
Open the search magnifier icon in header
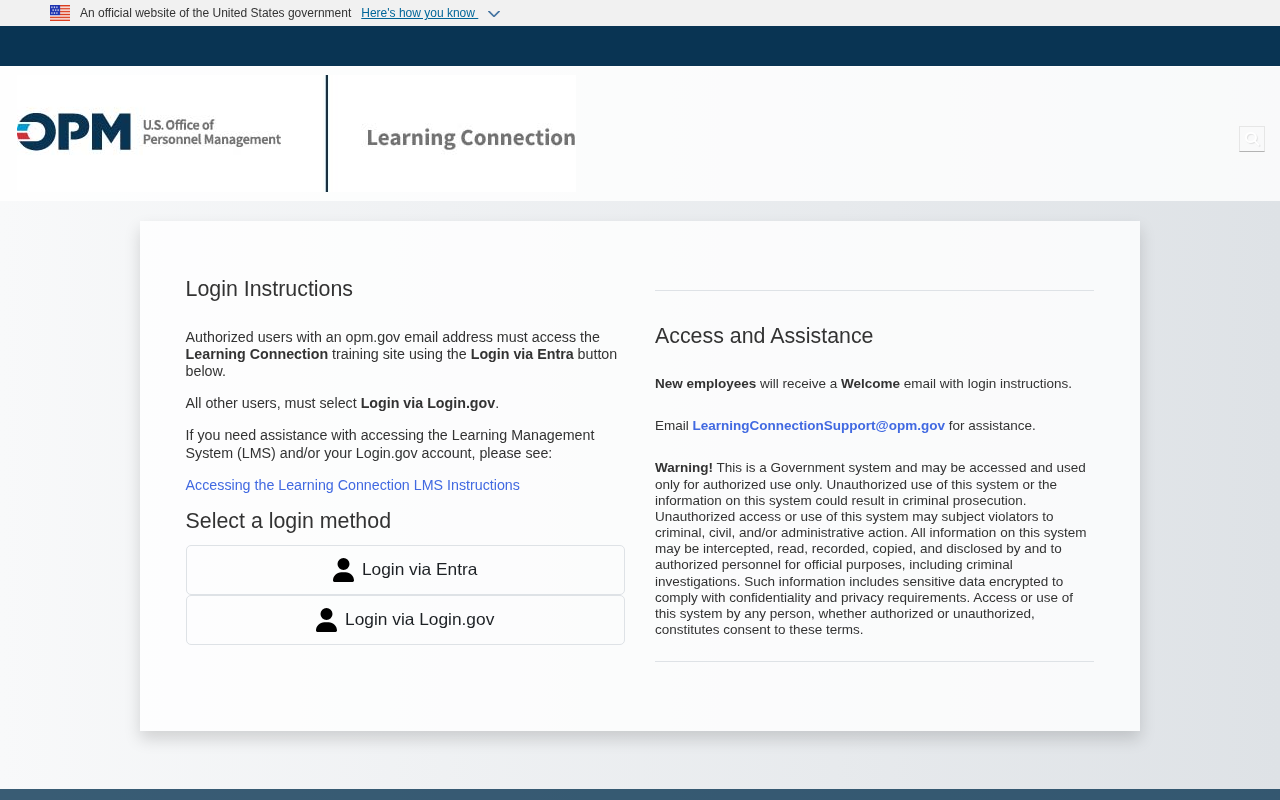tap(1251, 139)
